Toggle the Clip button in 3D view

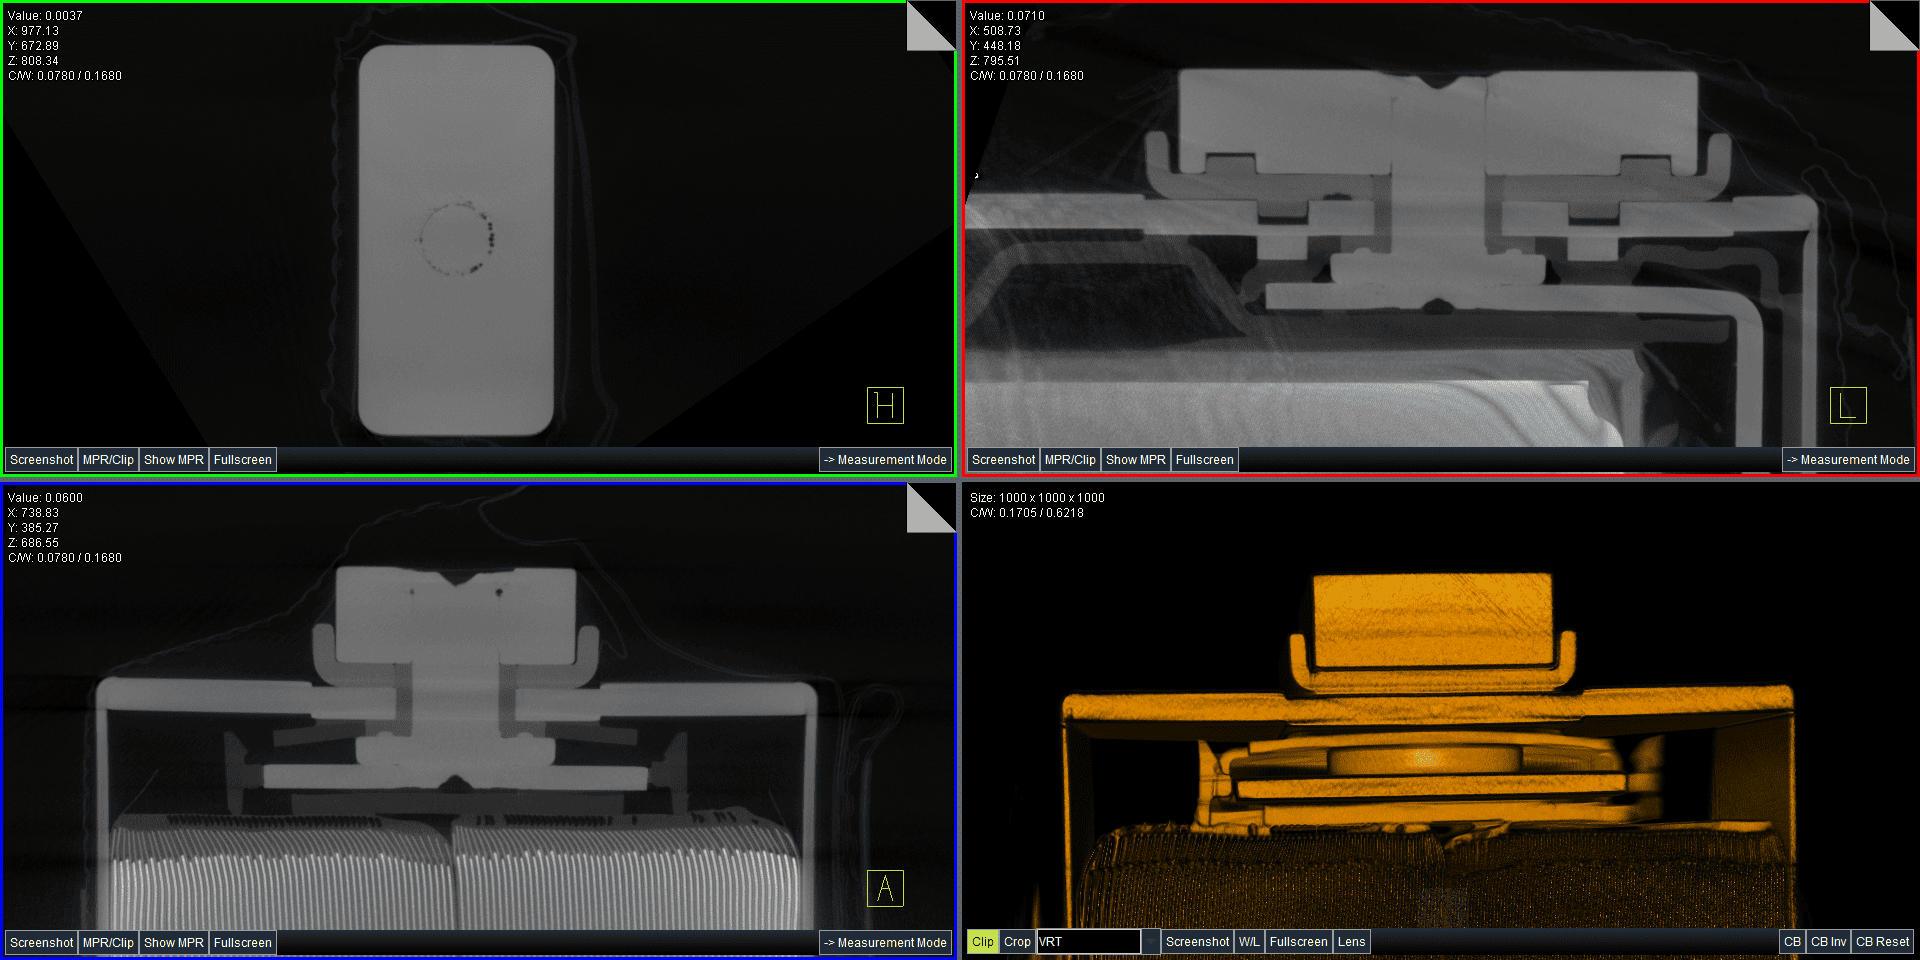pyautogui.click(x=983, y=942)
